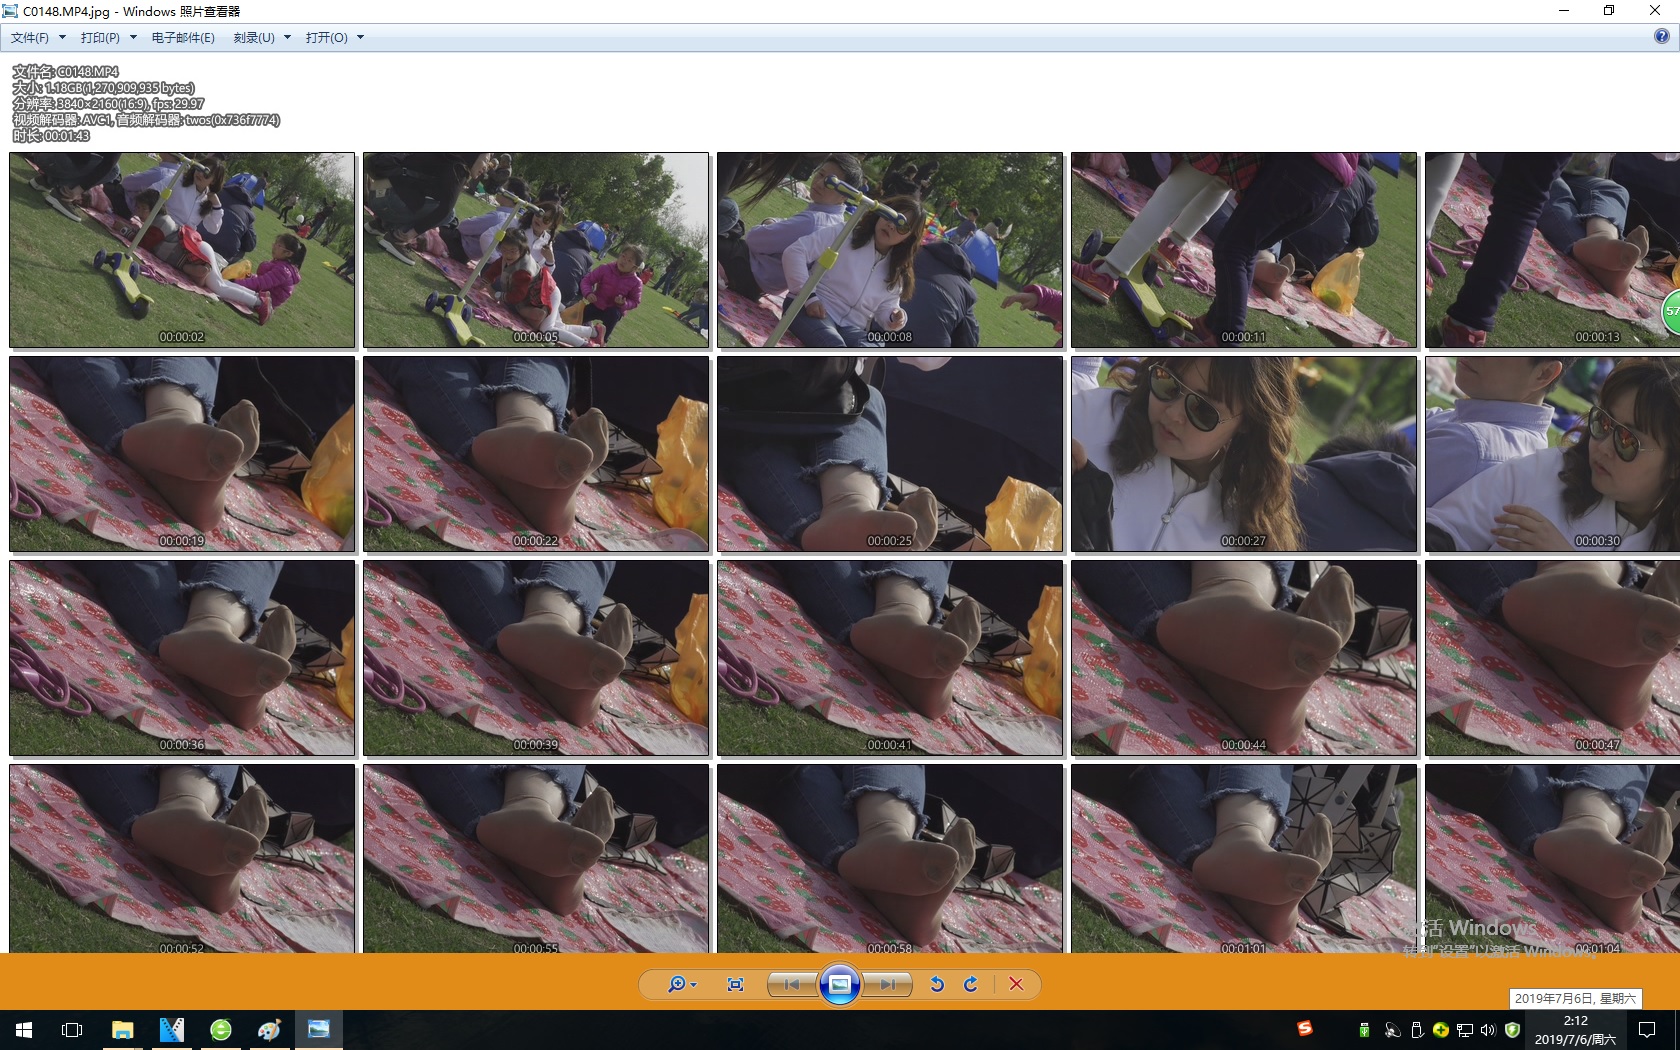Click the 电子邮件(E) menu item

[x=183, y=37]
